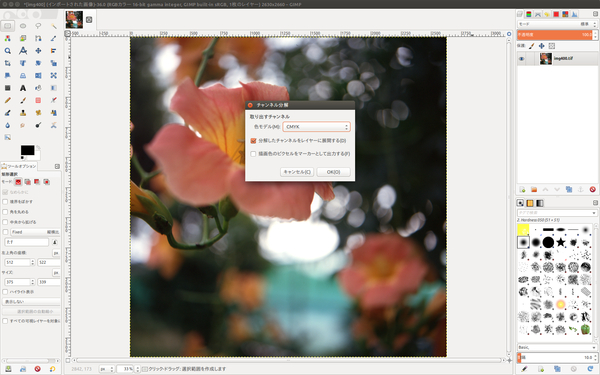Viewport: 600px width, 375px height.
Task: Open the Fixed aspect ratio dropdown
Action: click(35, 232)
